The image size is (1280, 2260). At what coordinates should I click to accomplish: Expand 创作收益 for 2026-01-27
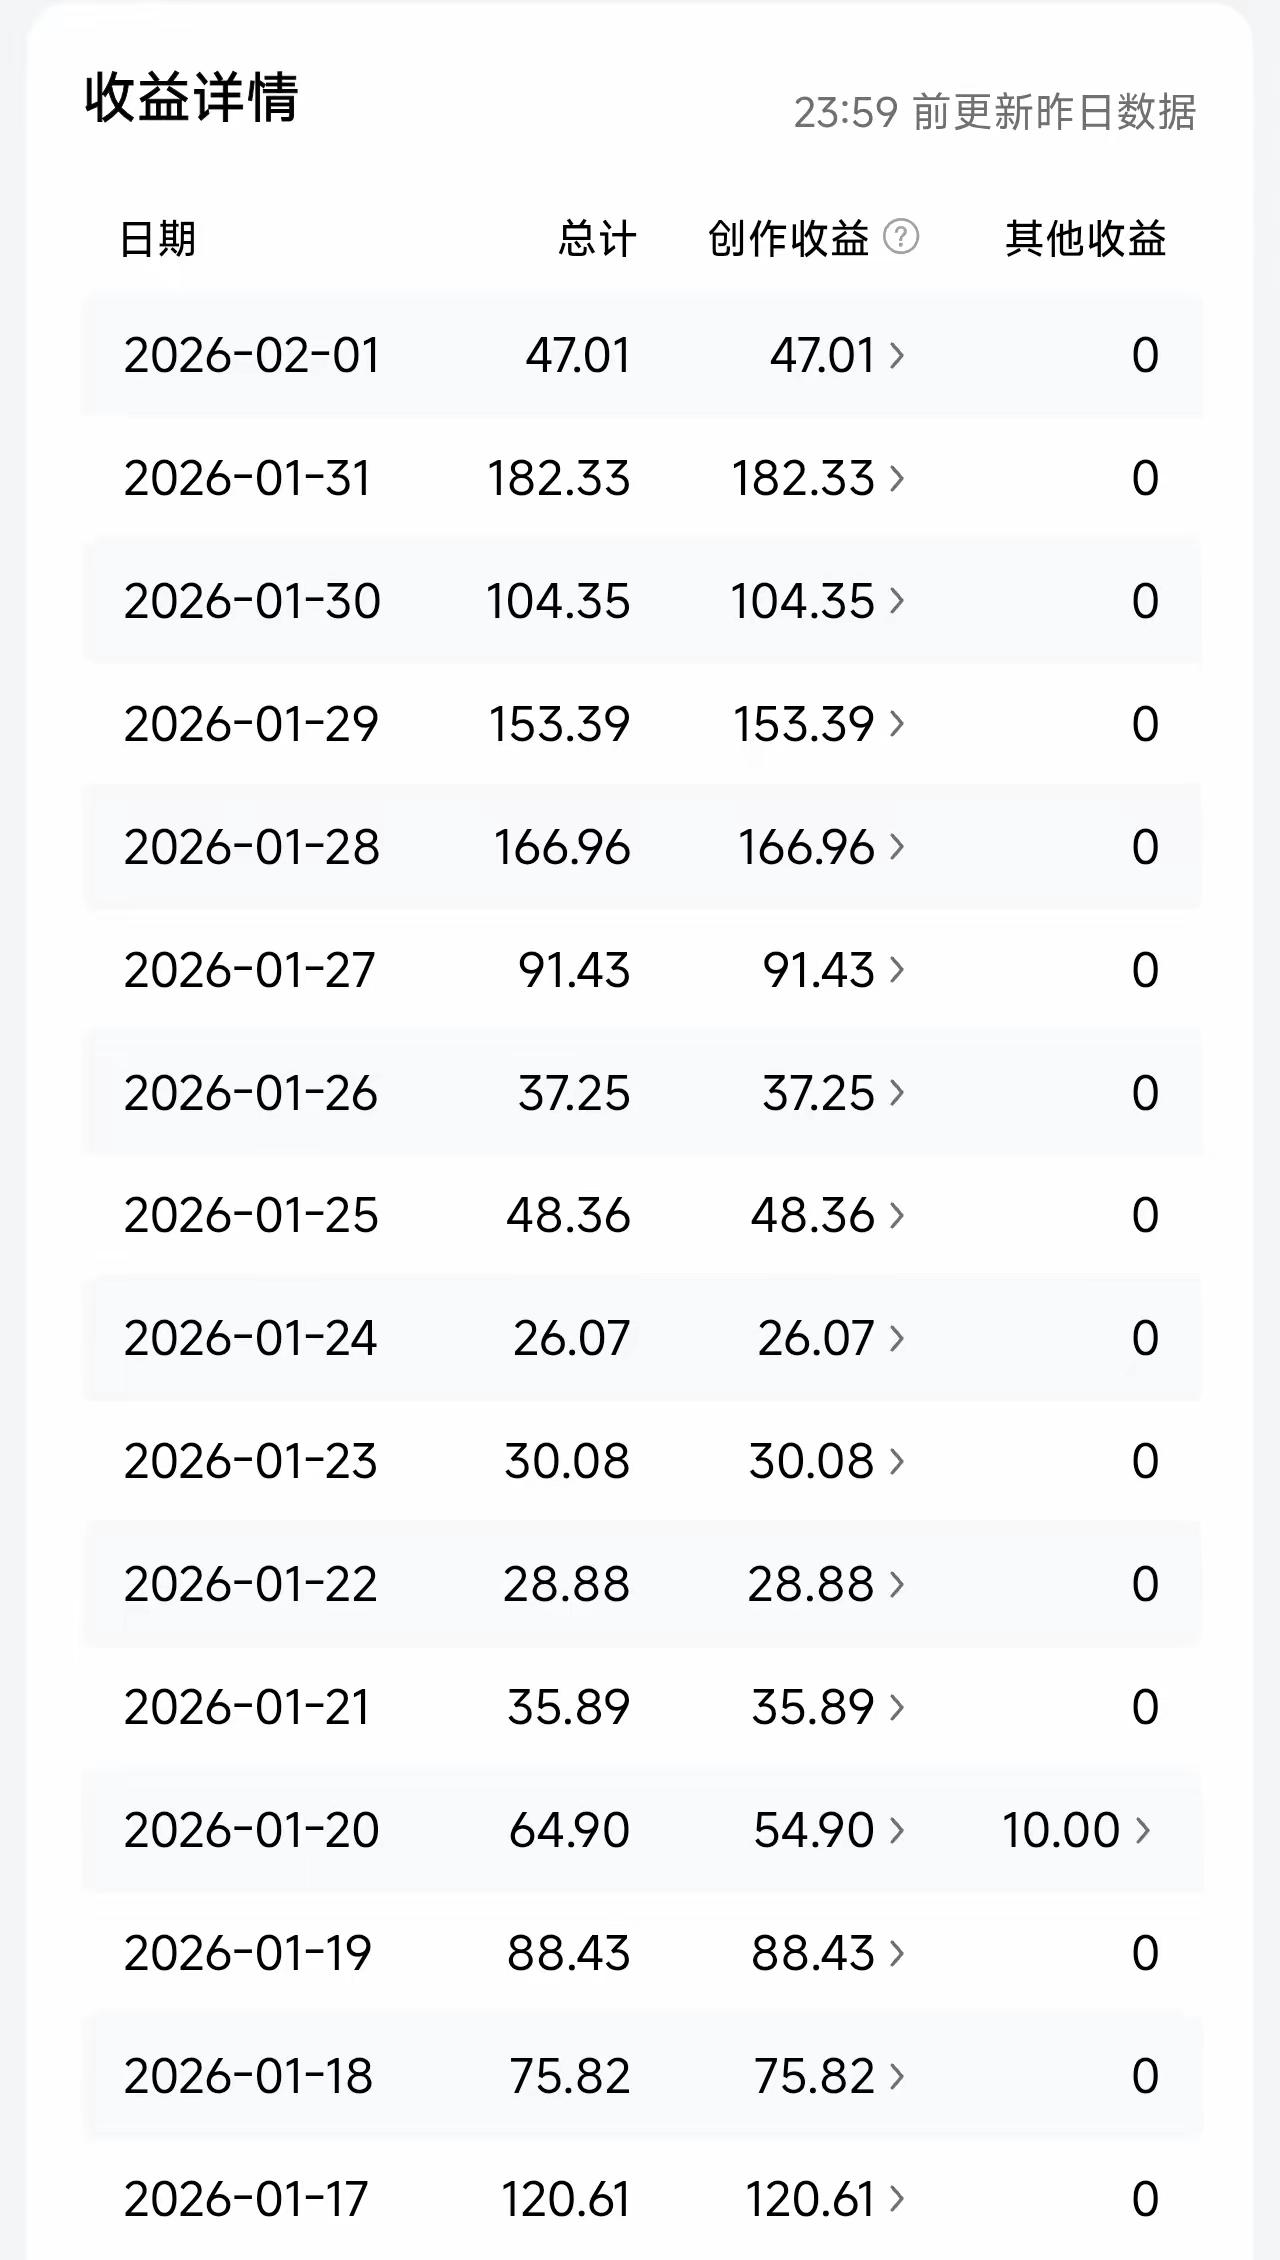click(897, 970)
